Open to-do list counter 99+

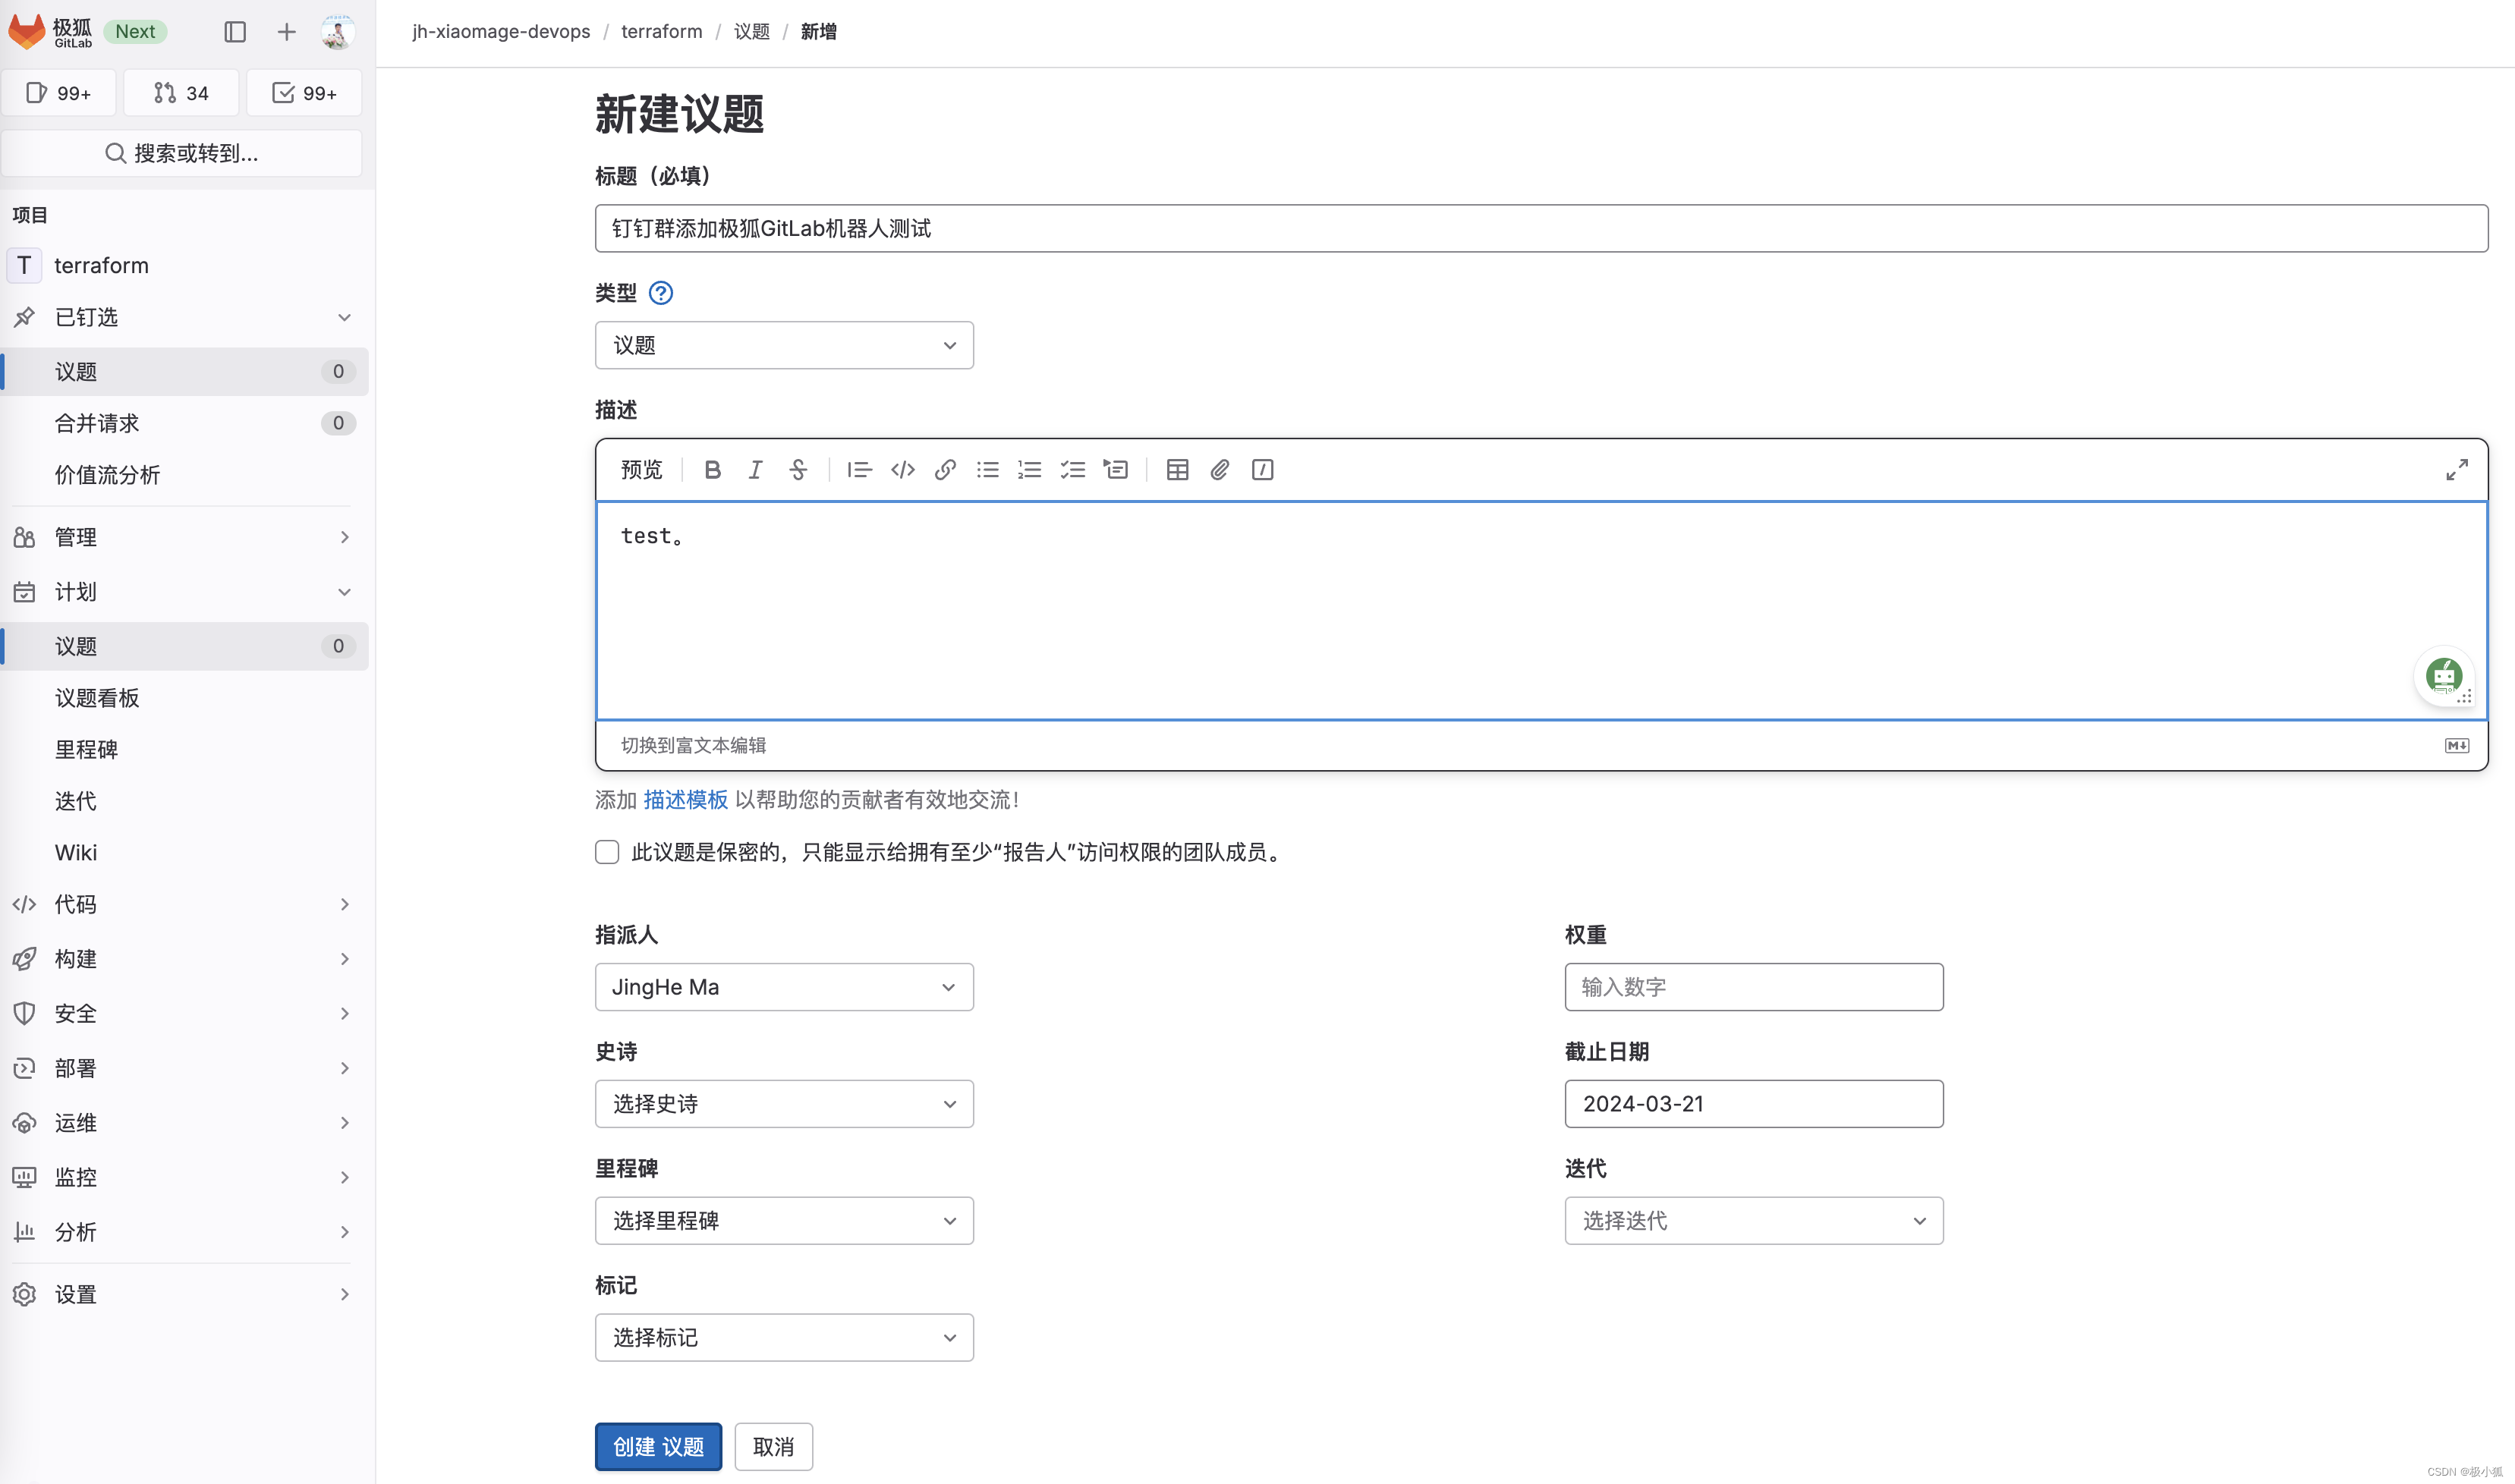304,93
